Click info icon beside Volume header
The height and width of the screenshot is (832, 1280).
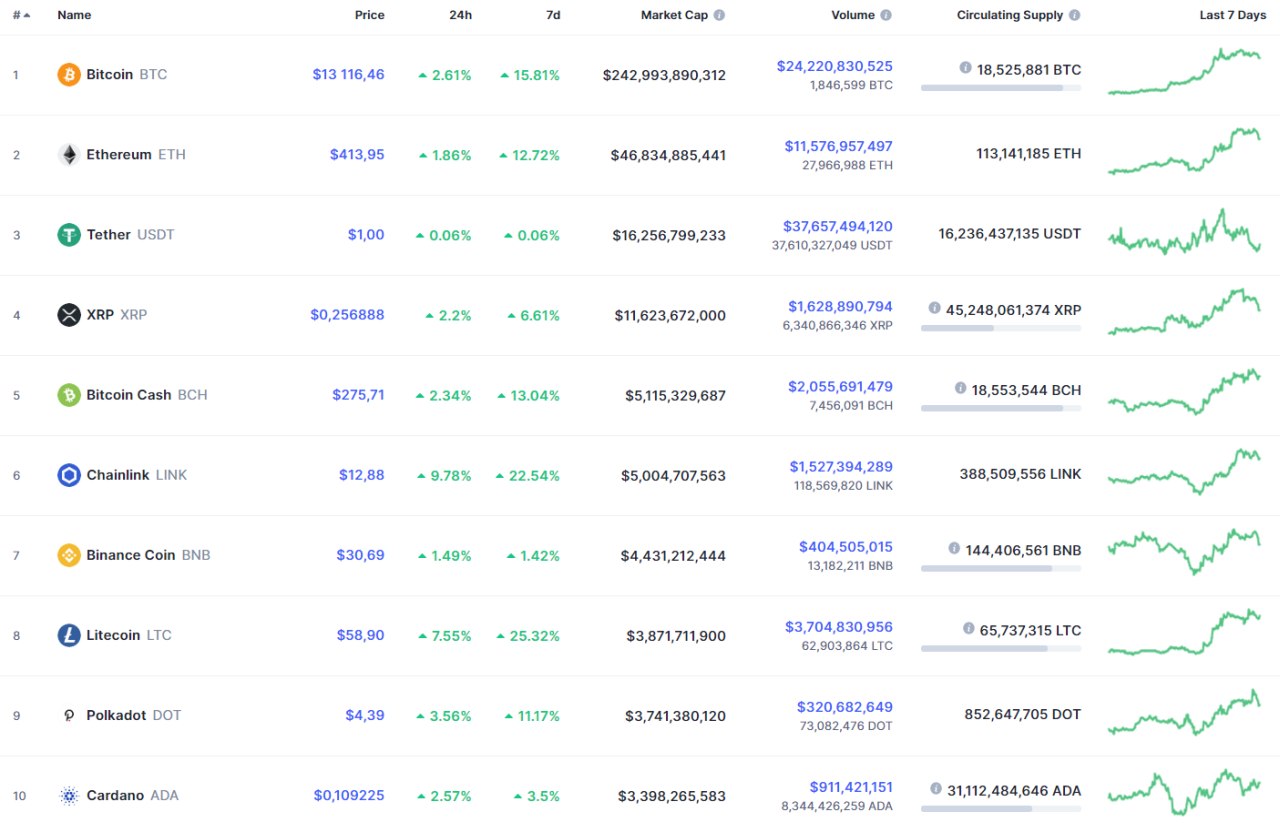point(886,16)
